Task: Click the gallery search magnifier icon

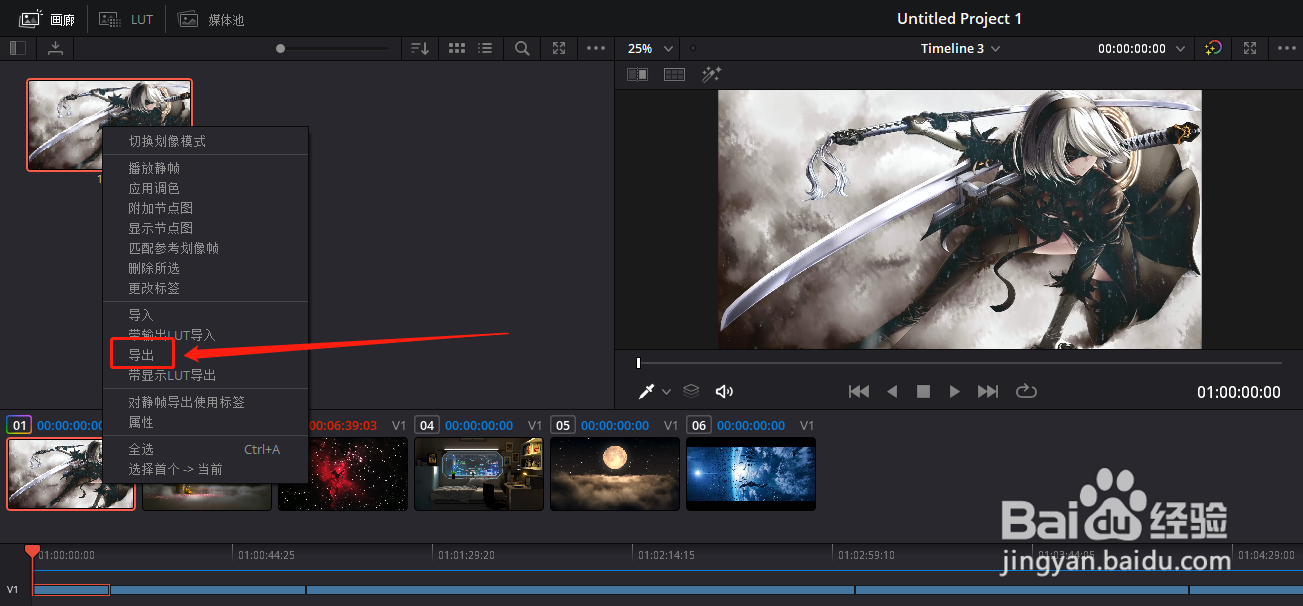Action: 522,48
